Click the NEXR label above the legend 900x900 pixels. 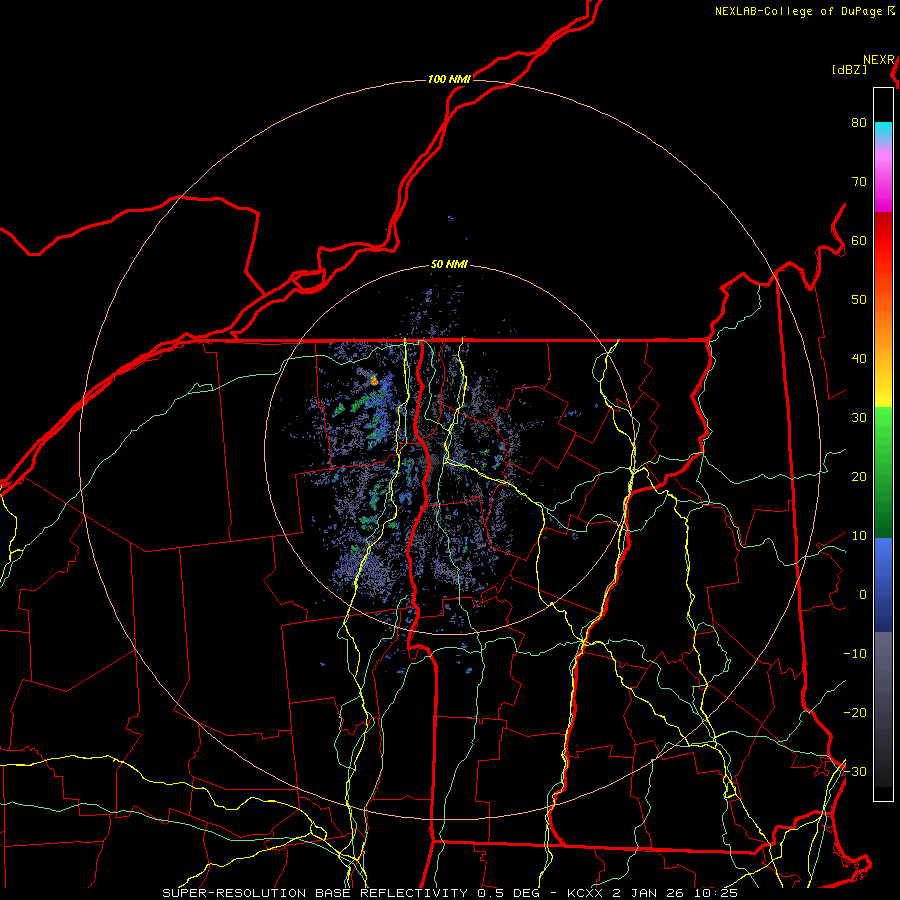pos(879,60)
